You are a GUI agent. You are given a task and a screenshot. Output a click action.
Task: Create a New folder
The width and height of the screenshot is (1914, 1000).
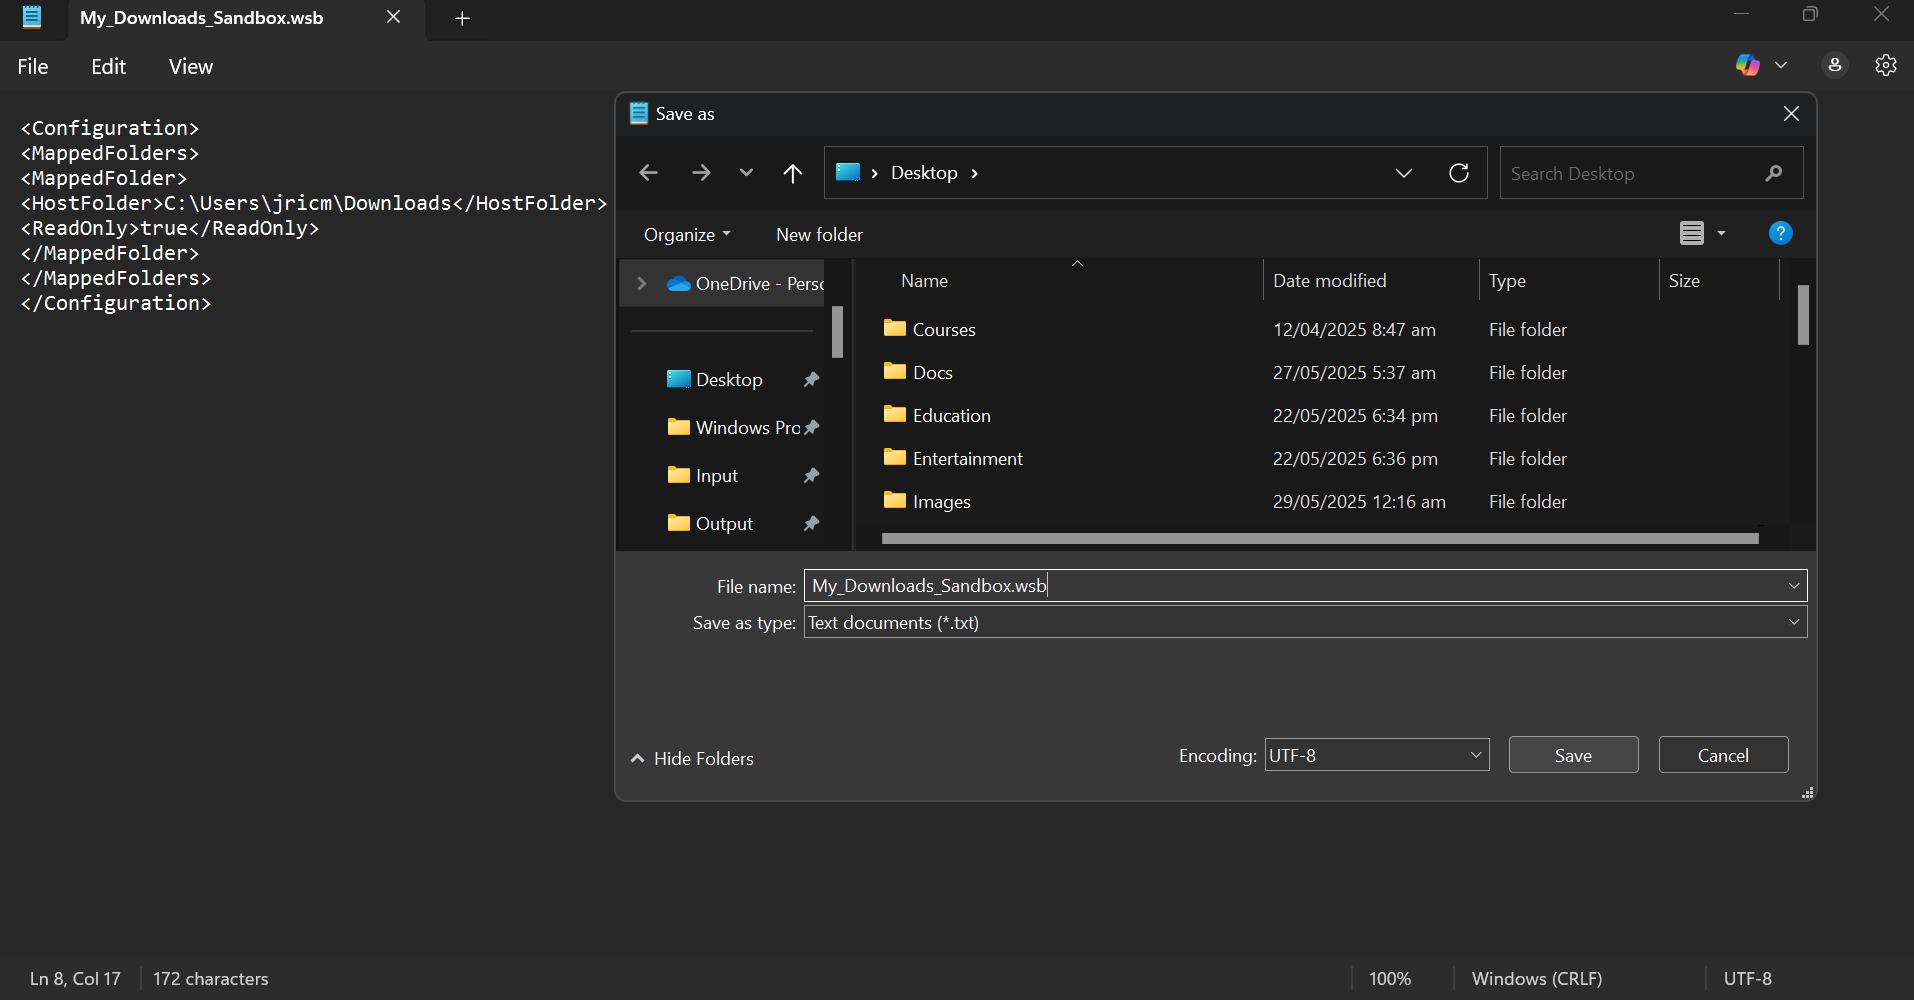[819, 234]
